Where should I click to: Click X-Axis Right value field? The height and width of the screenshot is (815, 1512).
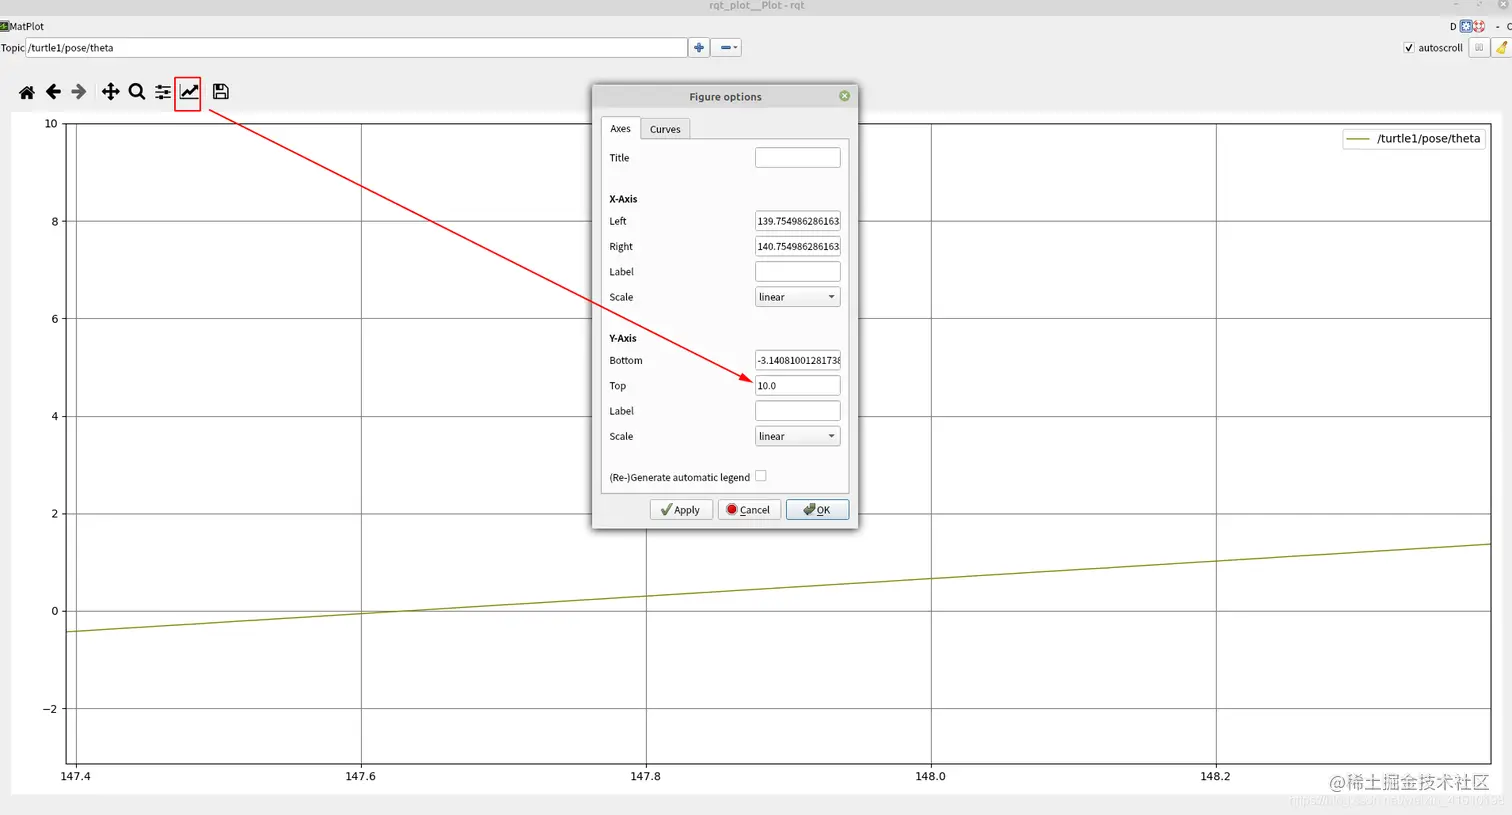(797, 246)
